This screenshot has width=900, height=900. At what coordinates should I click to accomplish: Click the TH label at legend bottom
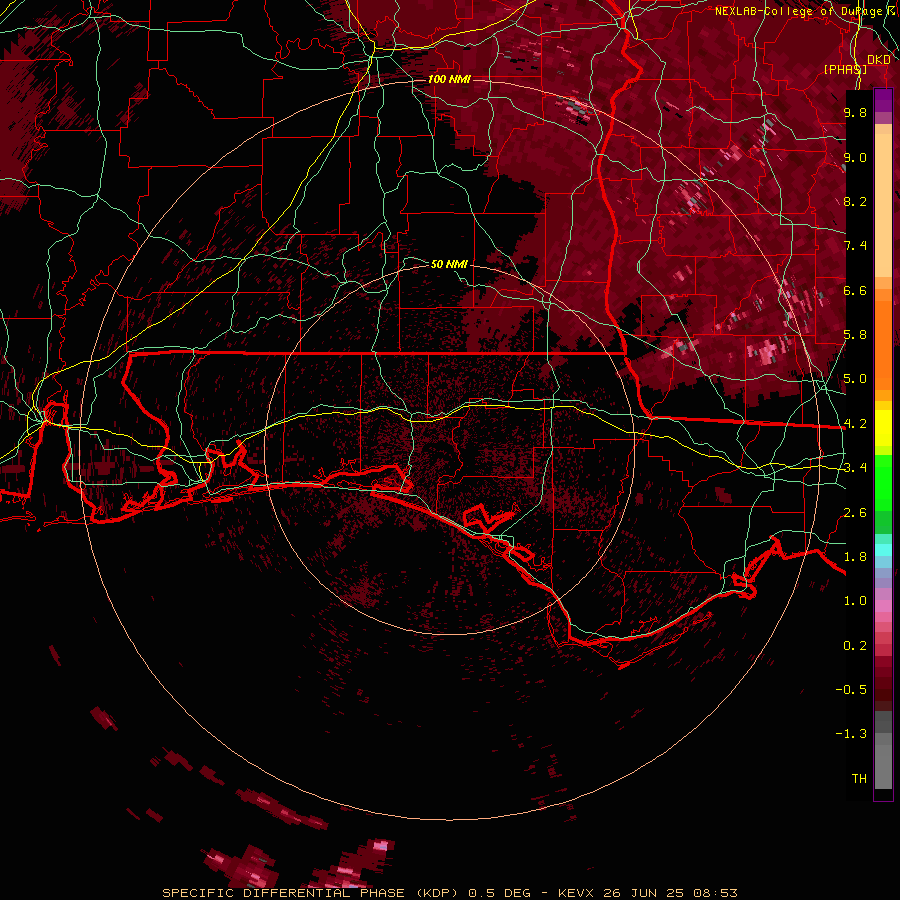[859, 779]
